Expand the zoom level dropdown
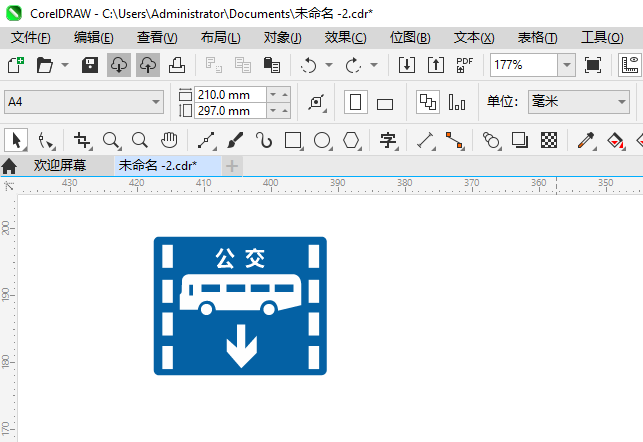The image size is (643, 442). 567,65
